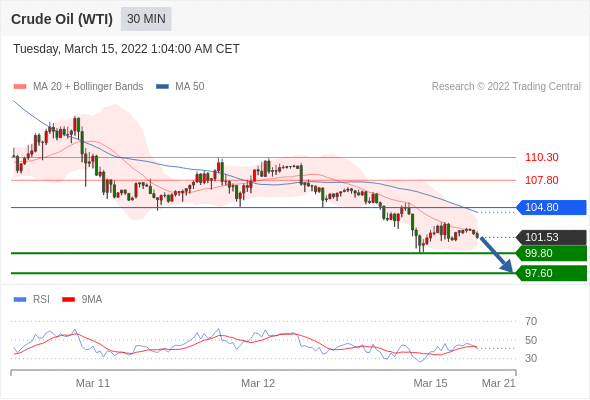Click the black 101.53 current price tag
Viewport: 590px width, 400px height.
[x=551, y=237]
